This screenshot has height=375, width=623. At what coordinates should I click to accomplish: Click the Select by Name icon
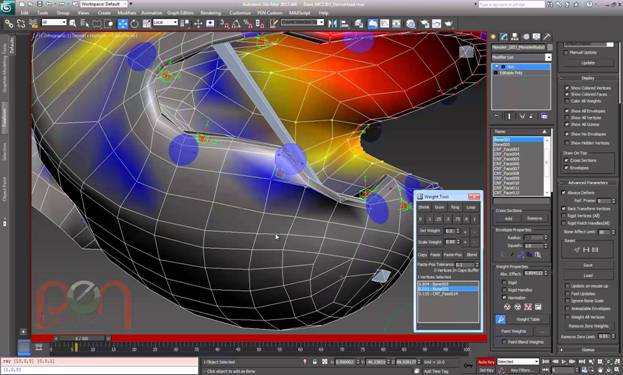tap(85, 24)
